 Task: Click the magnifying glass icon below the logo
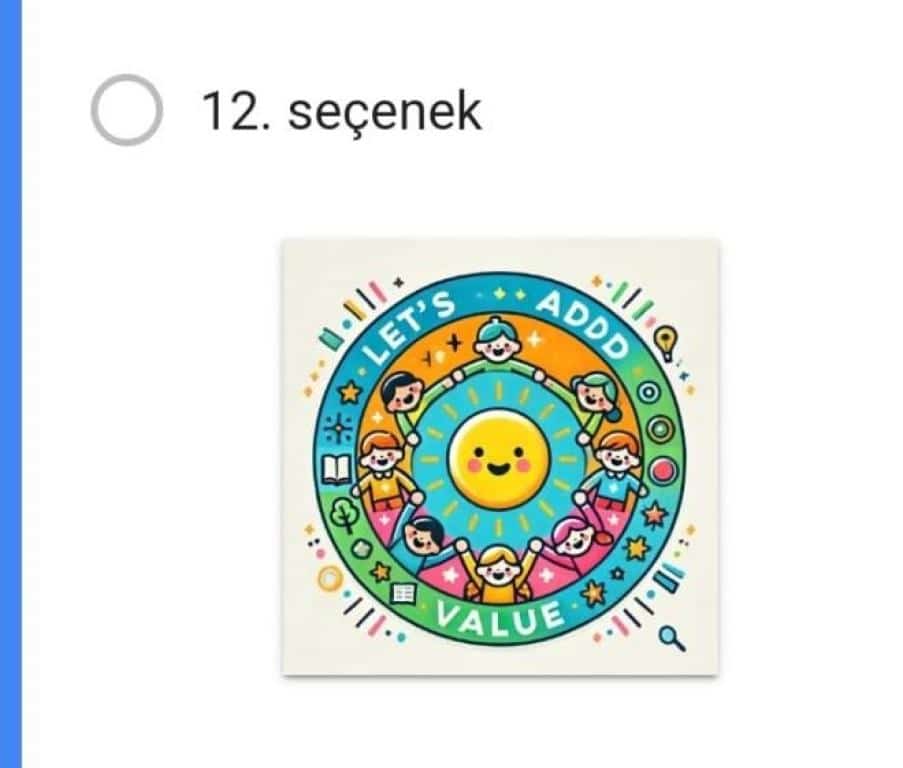coord(672,638)
